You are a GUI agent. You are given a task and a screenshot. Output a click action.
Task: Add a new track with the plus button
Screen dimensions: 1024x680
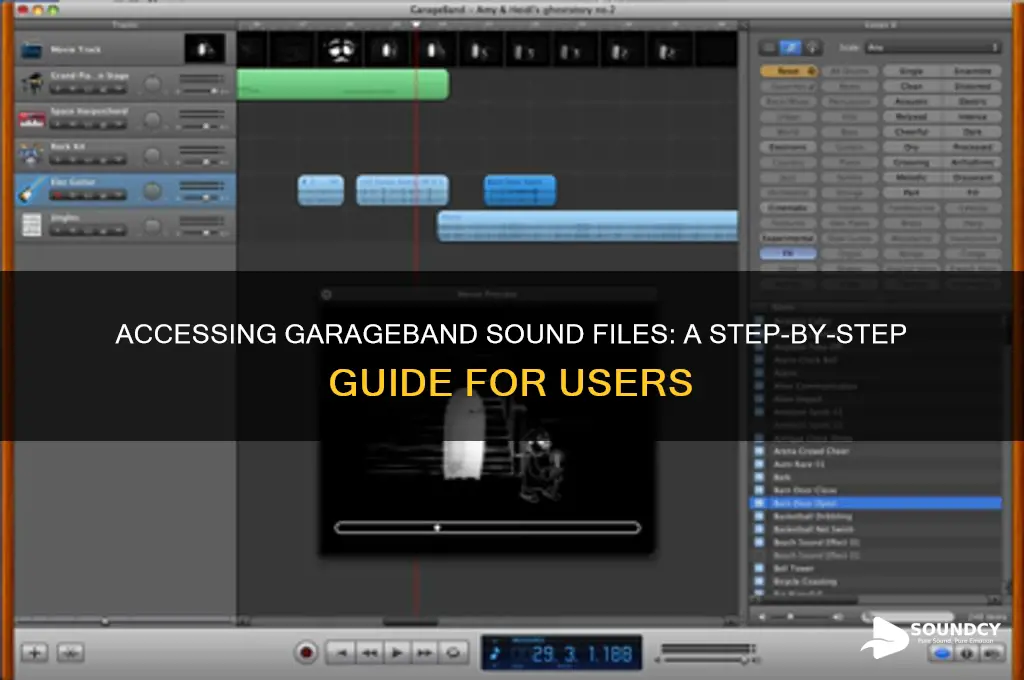[x=35, y=652]
